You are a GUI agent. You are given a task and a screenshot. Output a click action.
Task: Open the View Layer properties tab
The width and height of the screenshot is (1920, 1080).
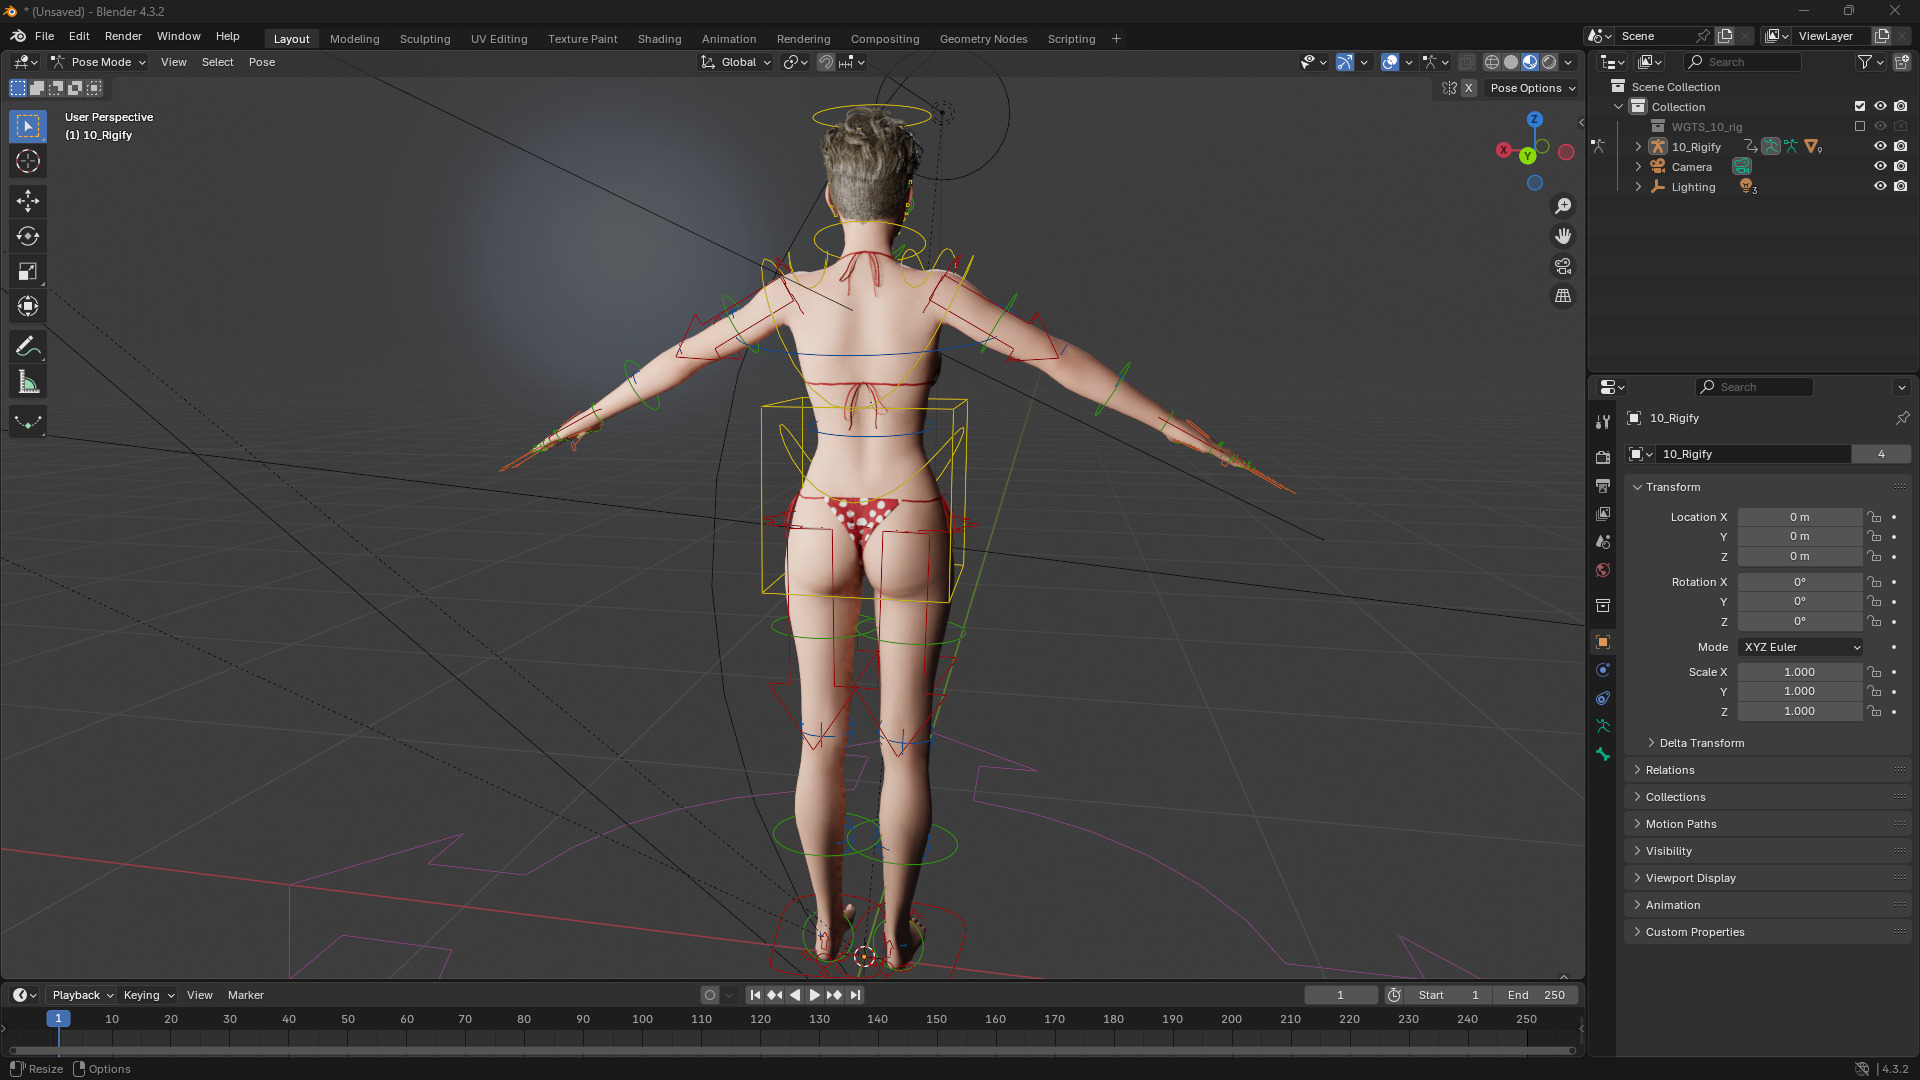[x=1603, y=513]
